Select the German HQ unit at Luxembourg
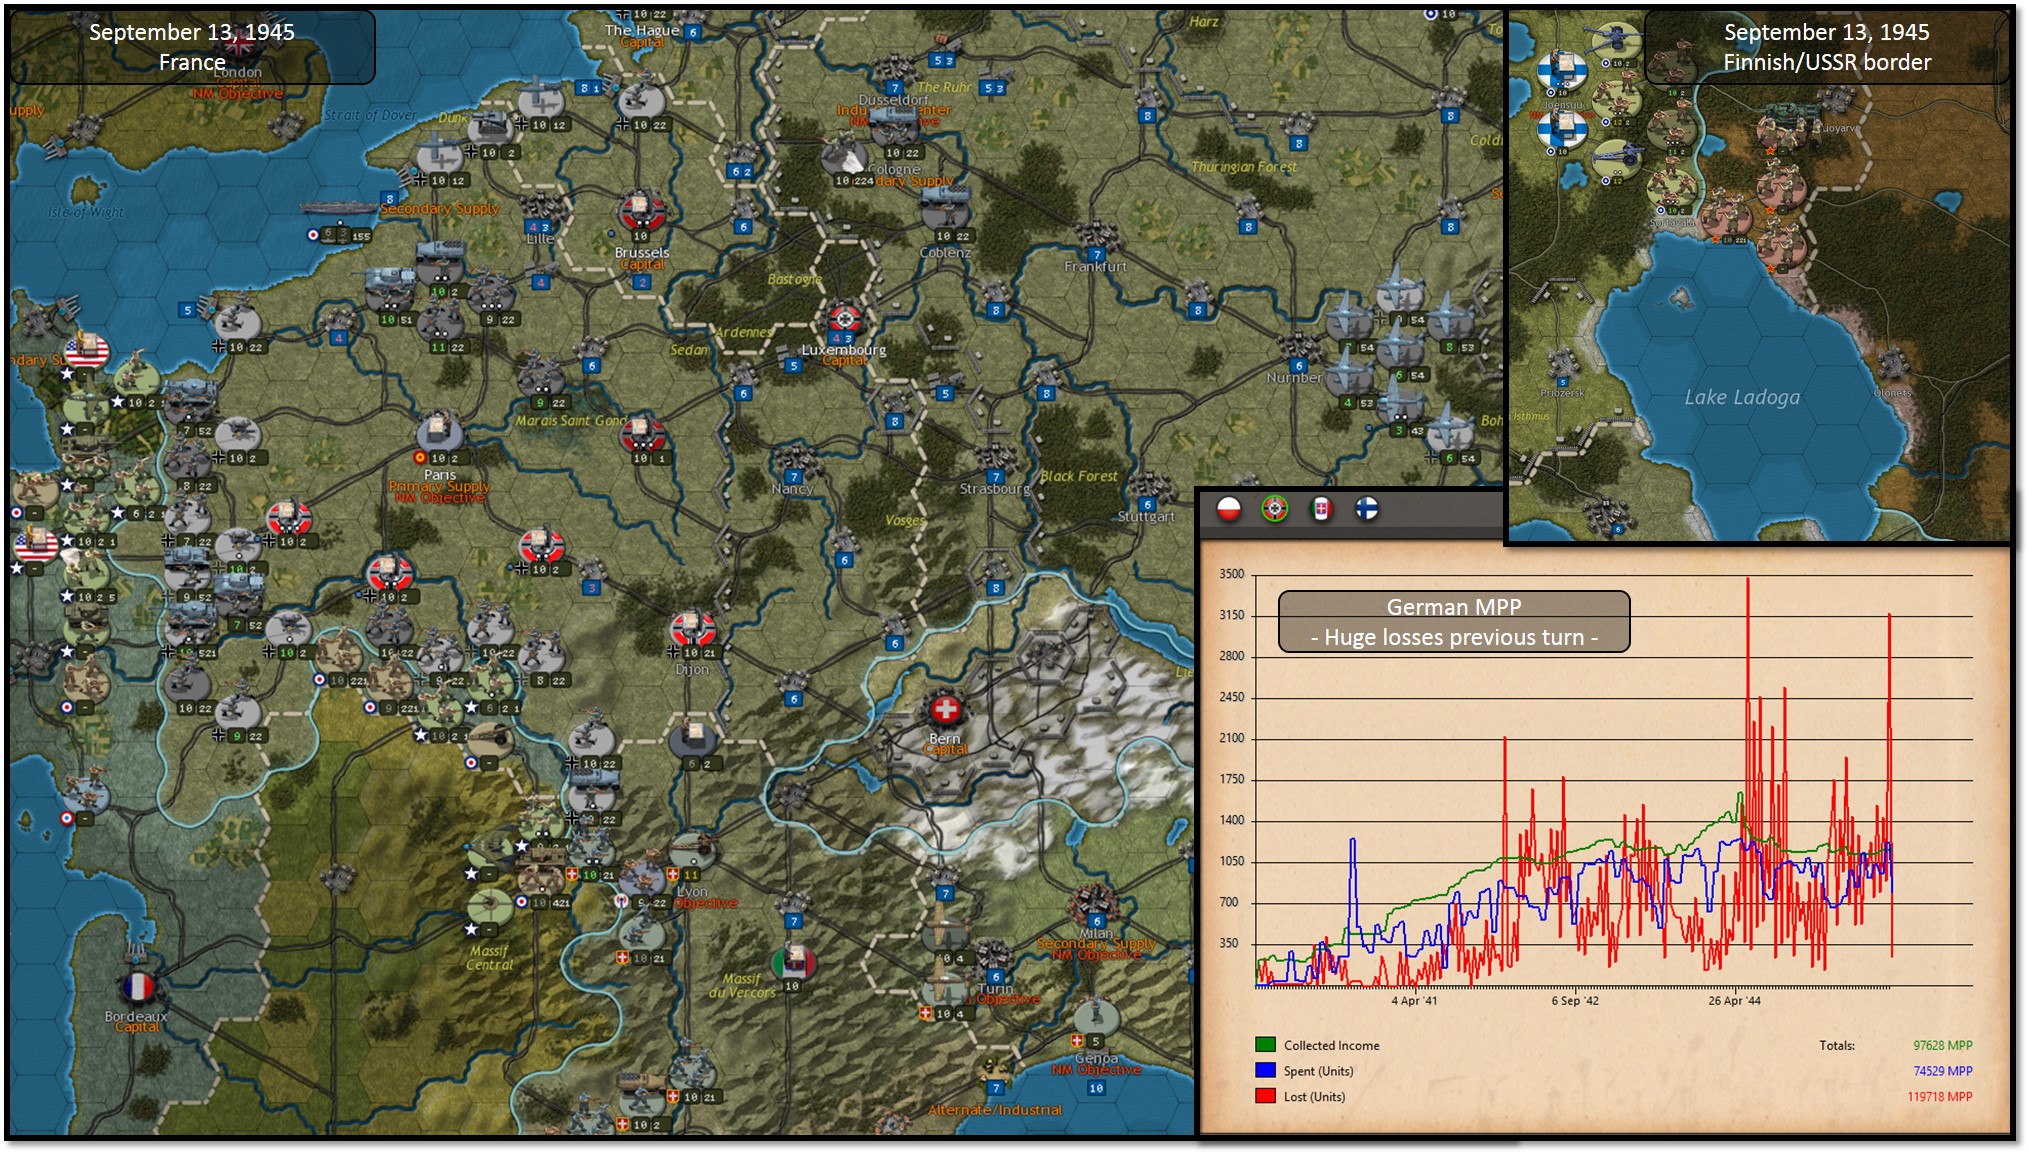 pos(846,320)
